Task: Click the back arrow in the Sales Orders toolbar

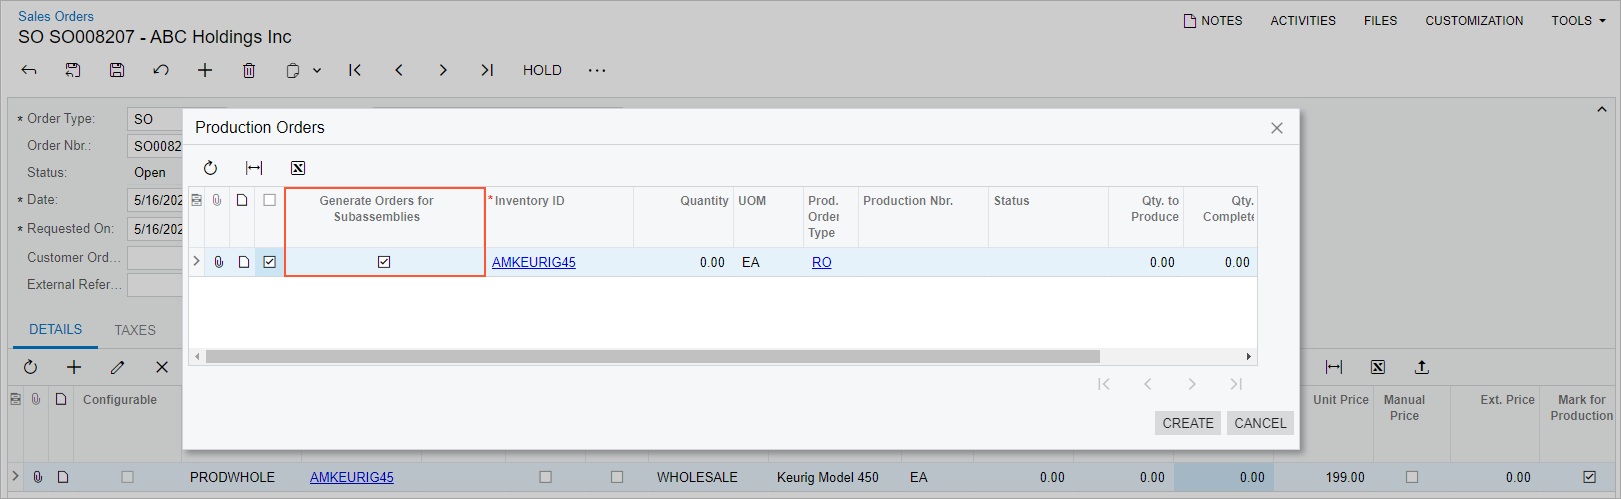Action: pyautogui.click(x=29, y=70)
